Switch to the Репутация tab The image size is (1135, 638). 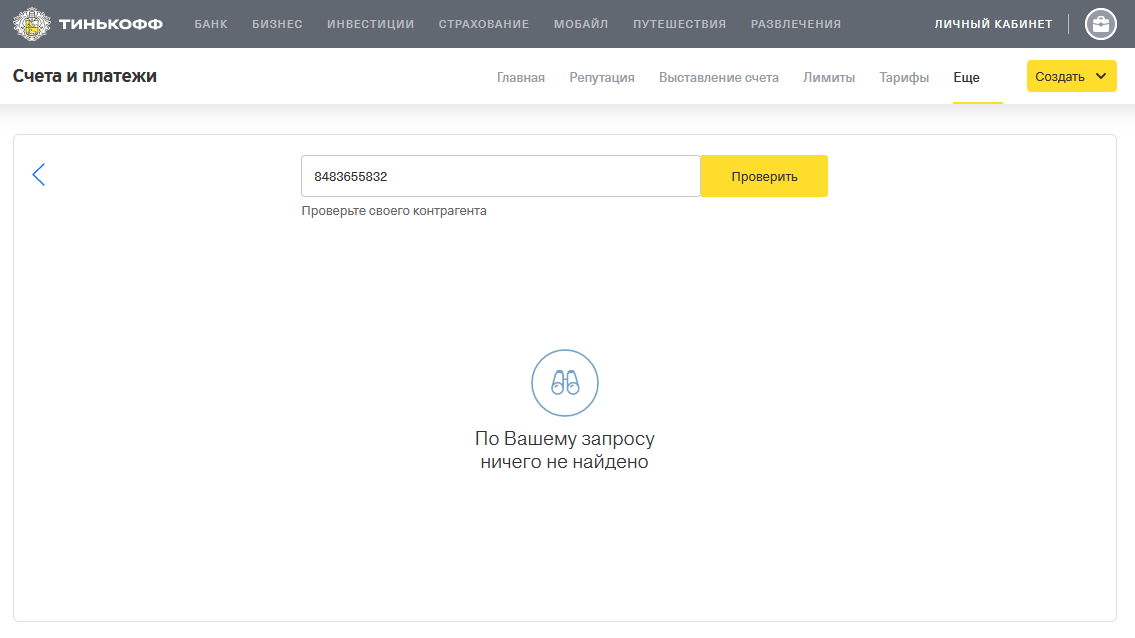point(602,77)
